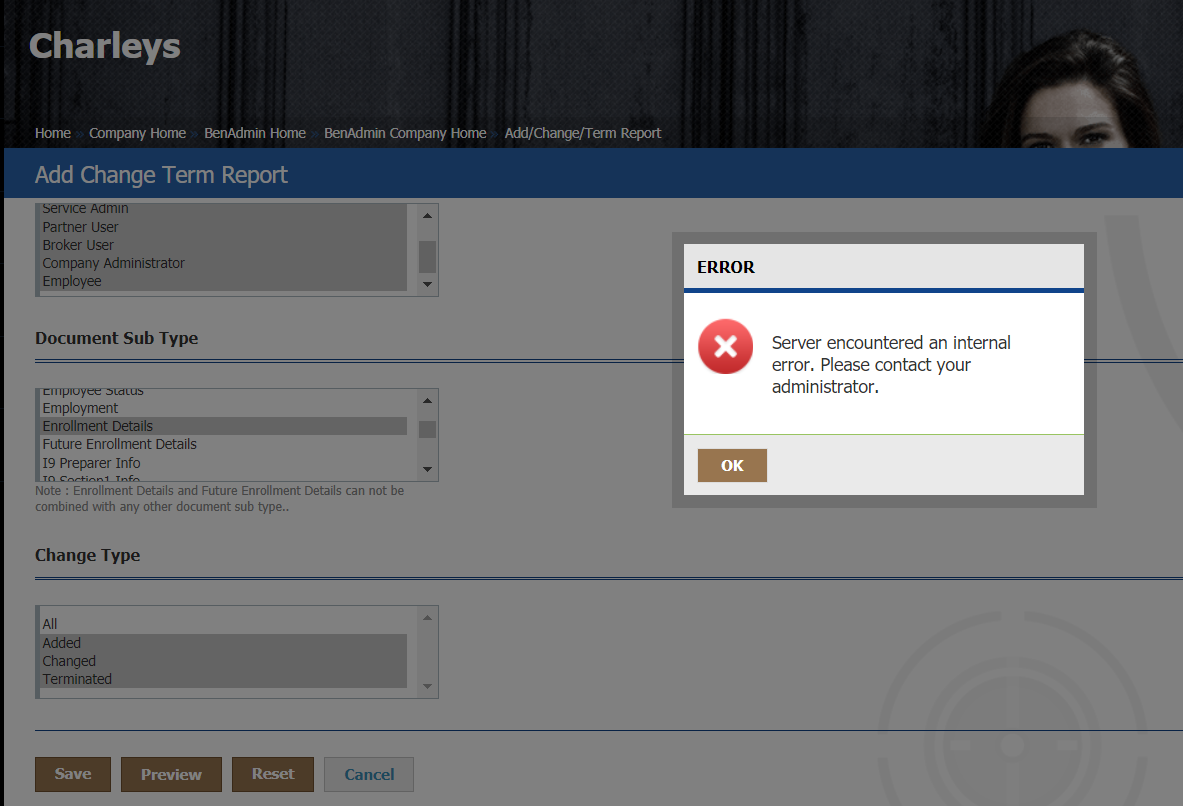
Task: Reset the report form
Action: click(273, 774)
